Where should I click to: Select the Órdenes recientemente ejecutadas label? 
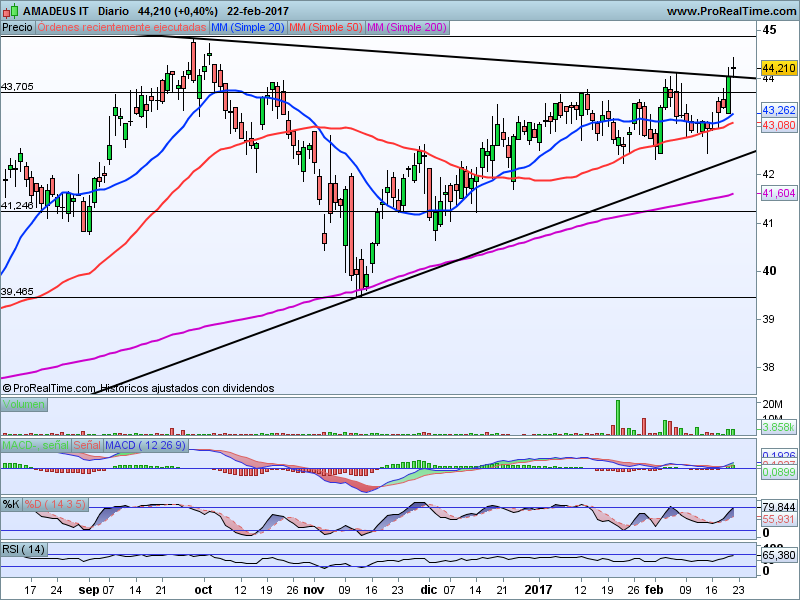click(x=122, y=28)
